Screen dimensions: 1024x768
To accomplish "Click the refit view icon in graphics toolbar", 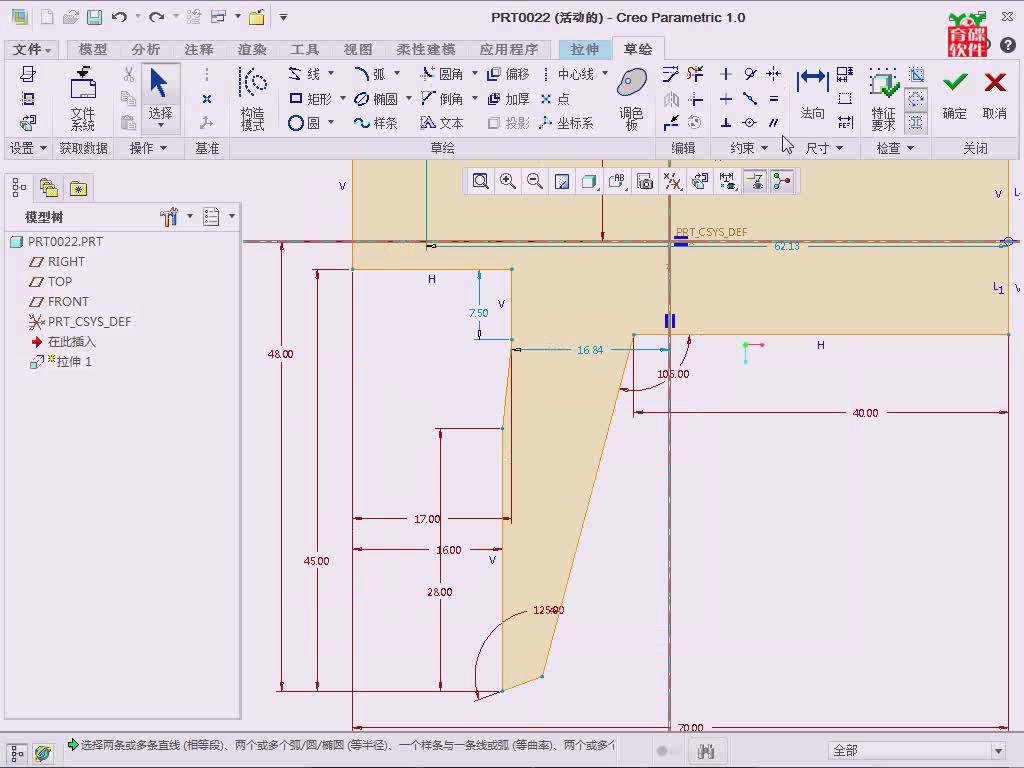I will coord(481,181).
